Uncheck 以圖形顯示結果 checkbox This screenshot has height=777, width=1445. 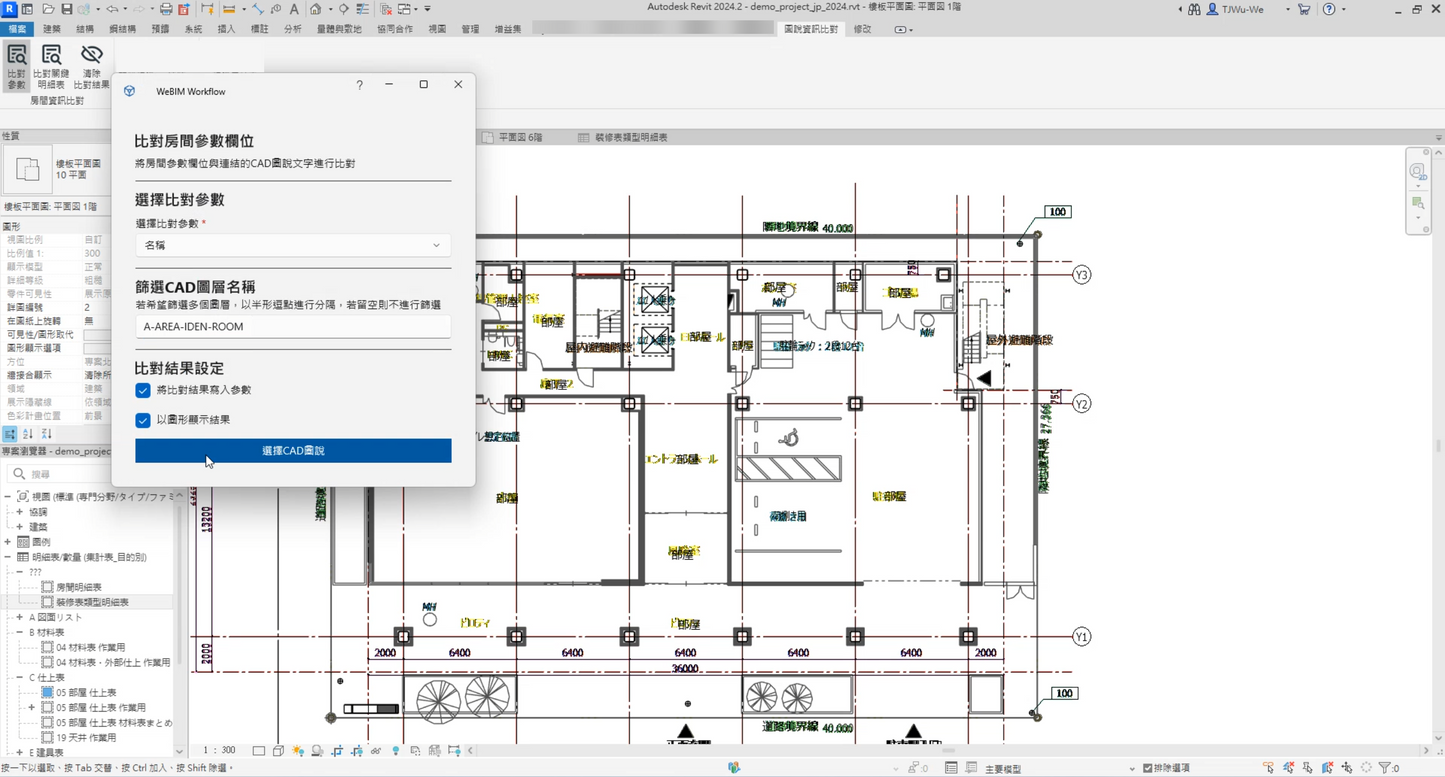[x=143, y=420]
